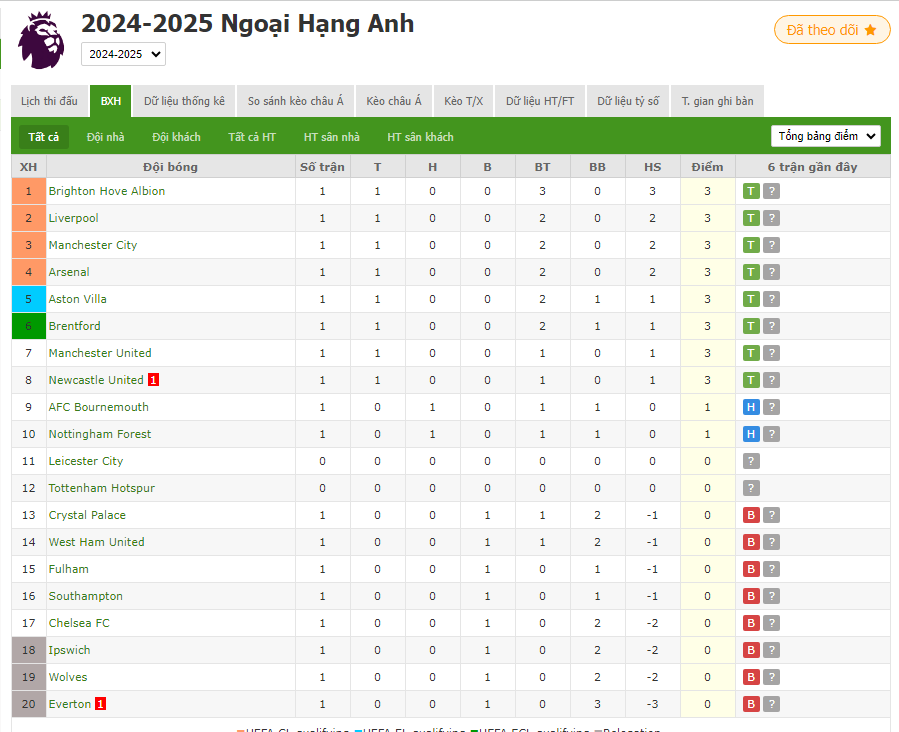Click the ? badge in Wolves row
The width and height of the screenshot is (899, 732).
click(x=772, y=676)
